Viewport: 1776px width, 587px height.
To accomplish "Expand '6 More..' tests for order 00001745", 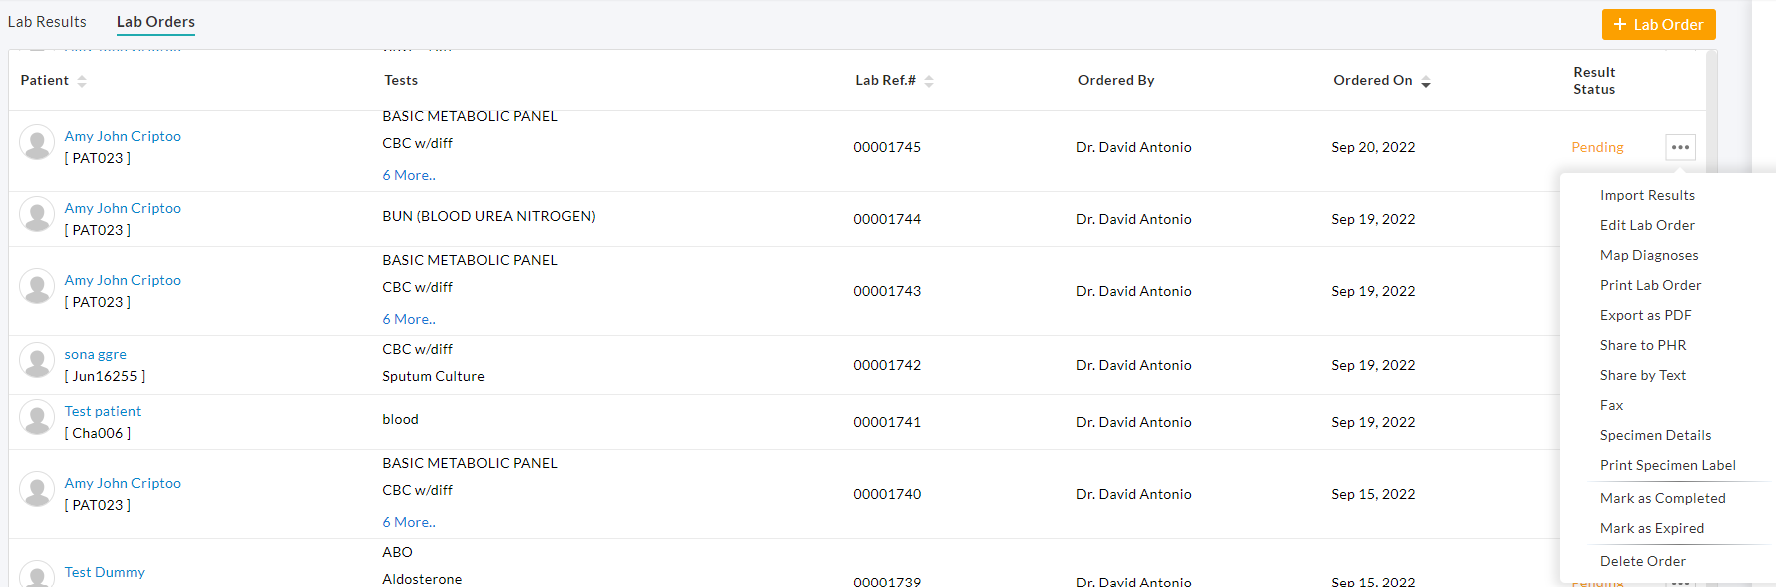I will pyautogui.click(x=409, y=175).
